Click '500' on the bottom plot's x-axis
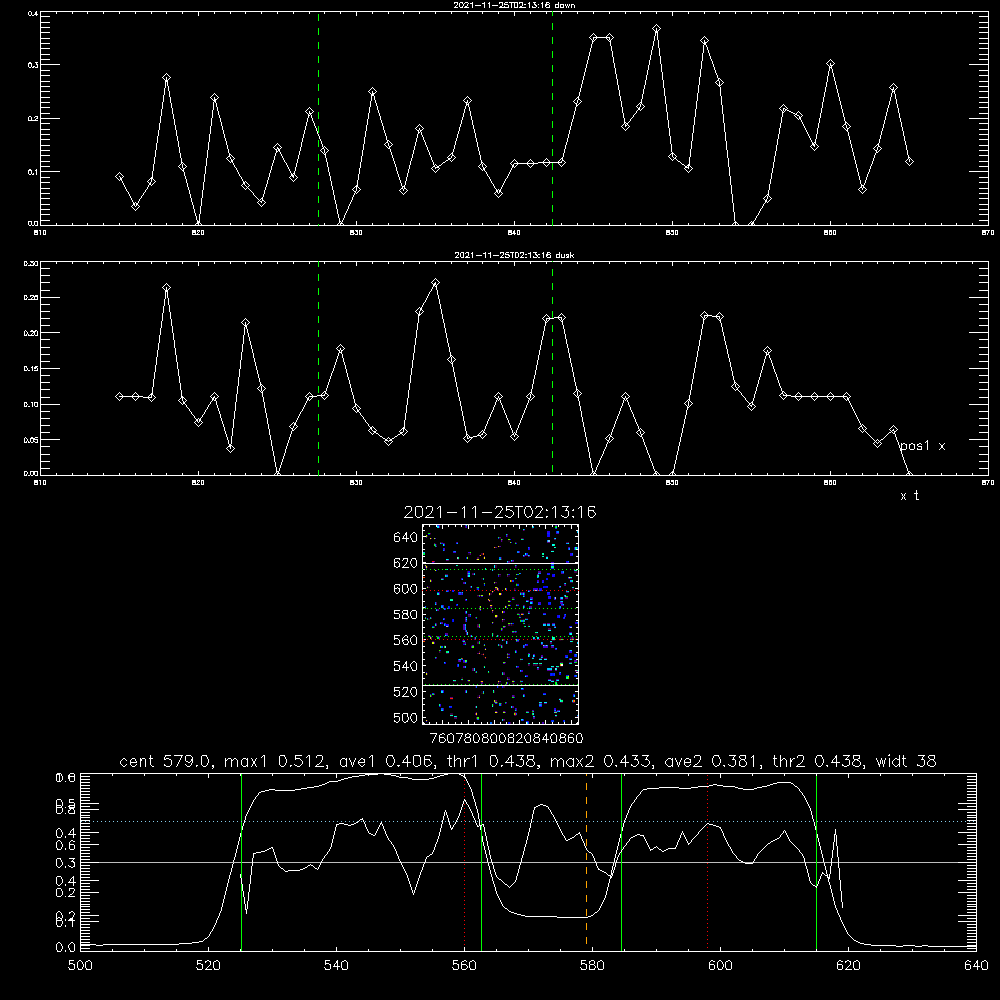The width and height of the screenshot is (1000, 1000). coord(80,966)
